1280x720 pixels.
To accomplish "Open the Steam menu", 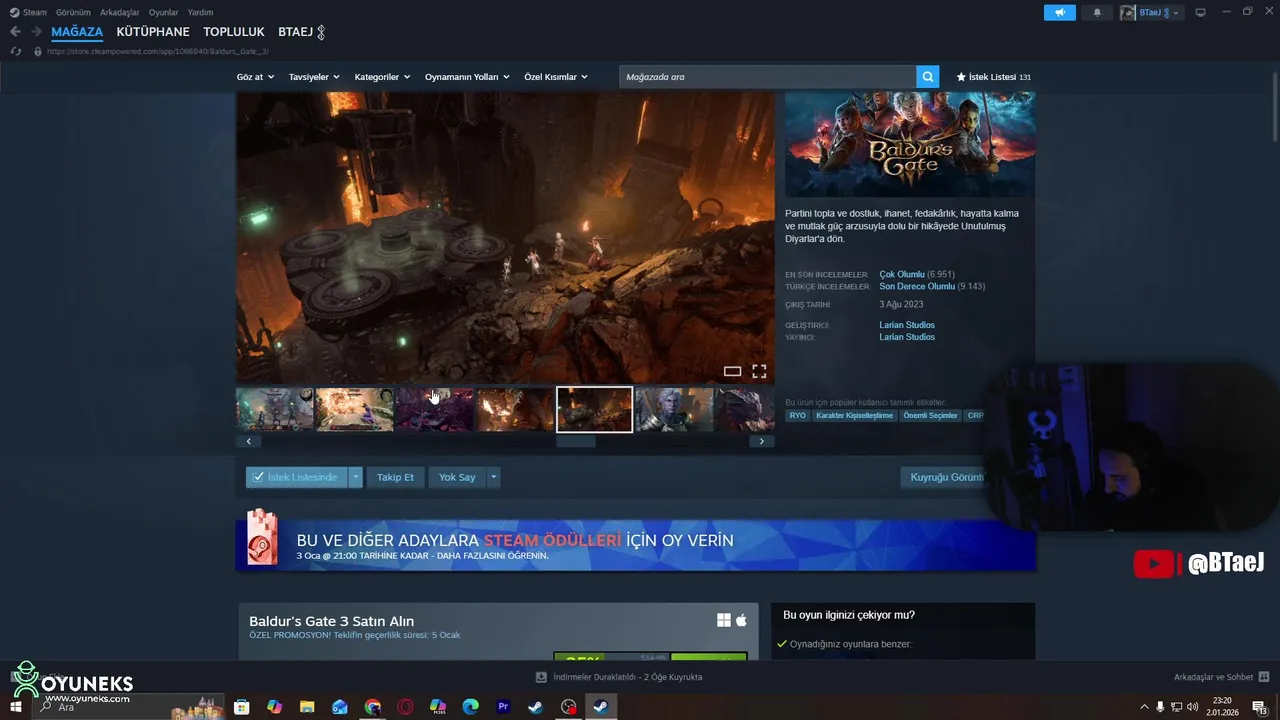I will pos(28,12).
